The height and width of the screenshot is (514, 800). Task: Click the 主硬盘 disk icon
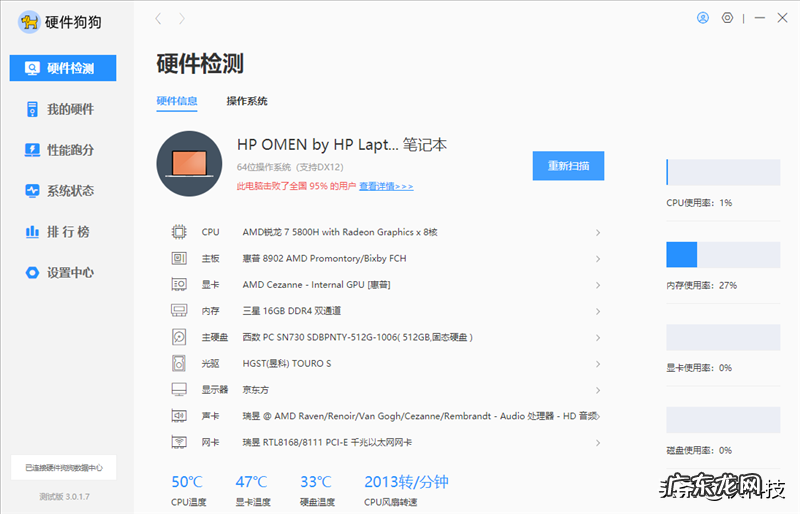(179, 337)
